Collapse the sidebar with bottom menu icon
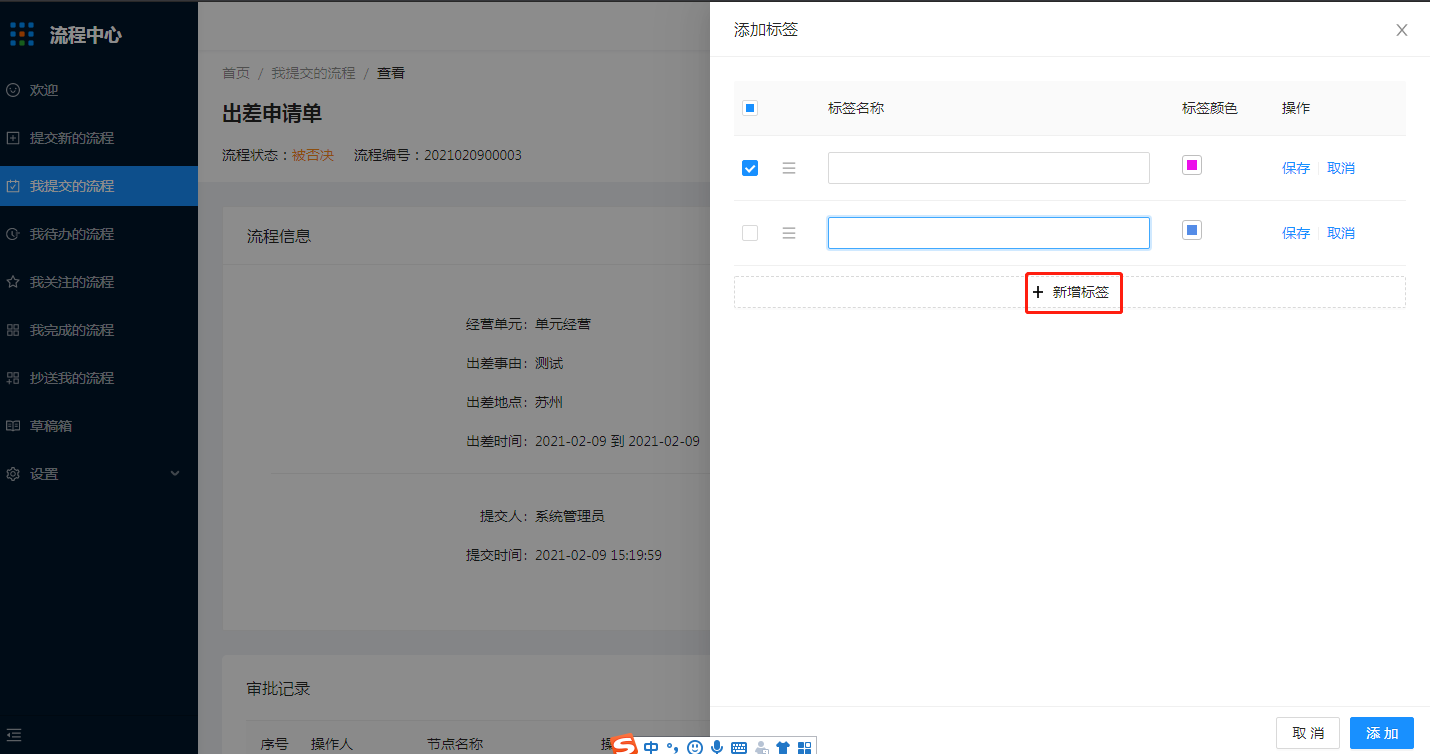Image resolution: width=1430 pixels, height=754 pixels. pyautogui.click(x=13, y=734)
